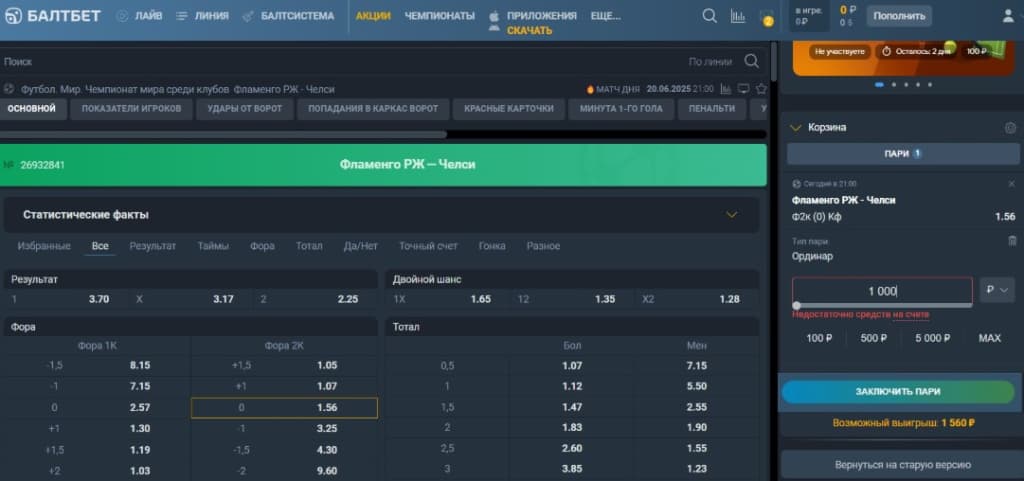The image size is (1024, 481).
Task: Select result 2 odds 2.25
Action: 315,300
